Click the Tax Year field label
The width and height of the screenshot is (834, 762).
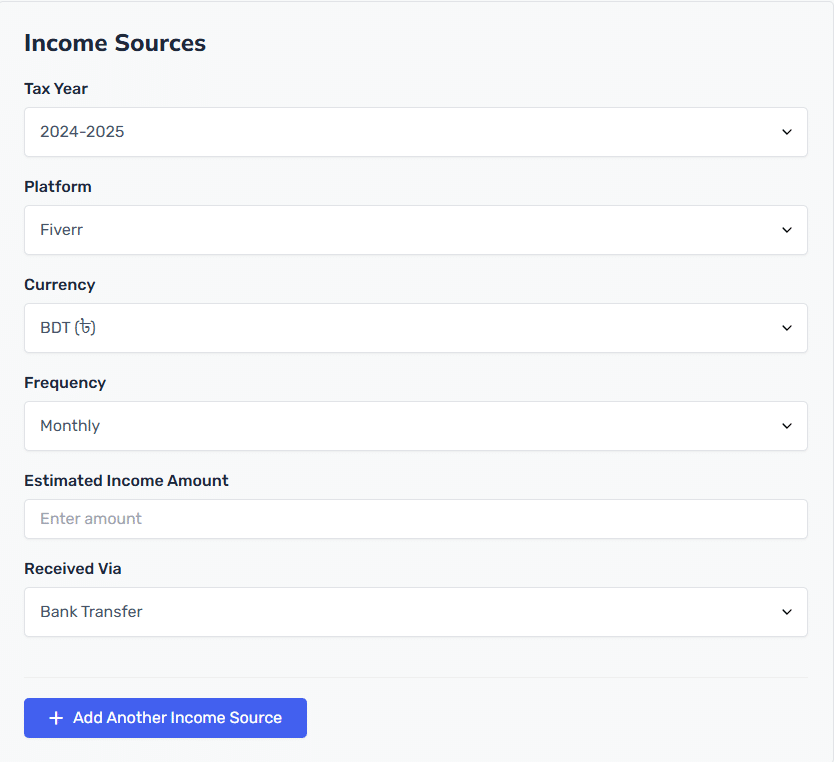pyautogui.click(x=56, y=89)
